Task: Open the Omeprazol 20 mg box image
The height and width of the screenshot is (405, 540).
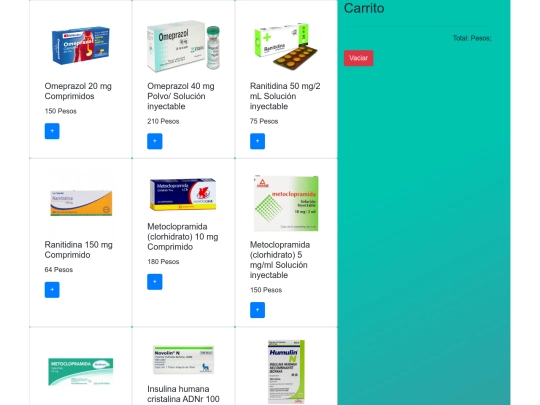Action: (81, 45)
